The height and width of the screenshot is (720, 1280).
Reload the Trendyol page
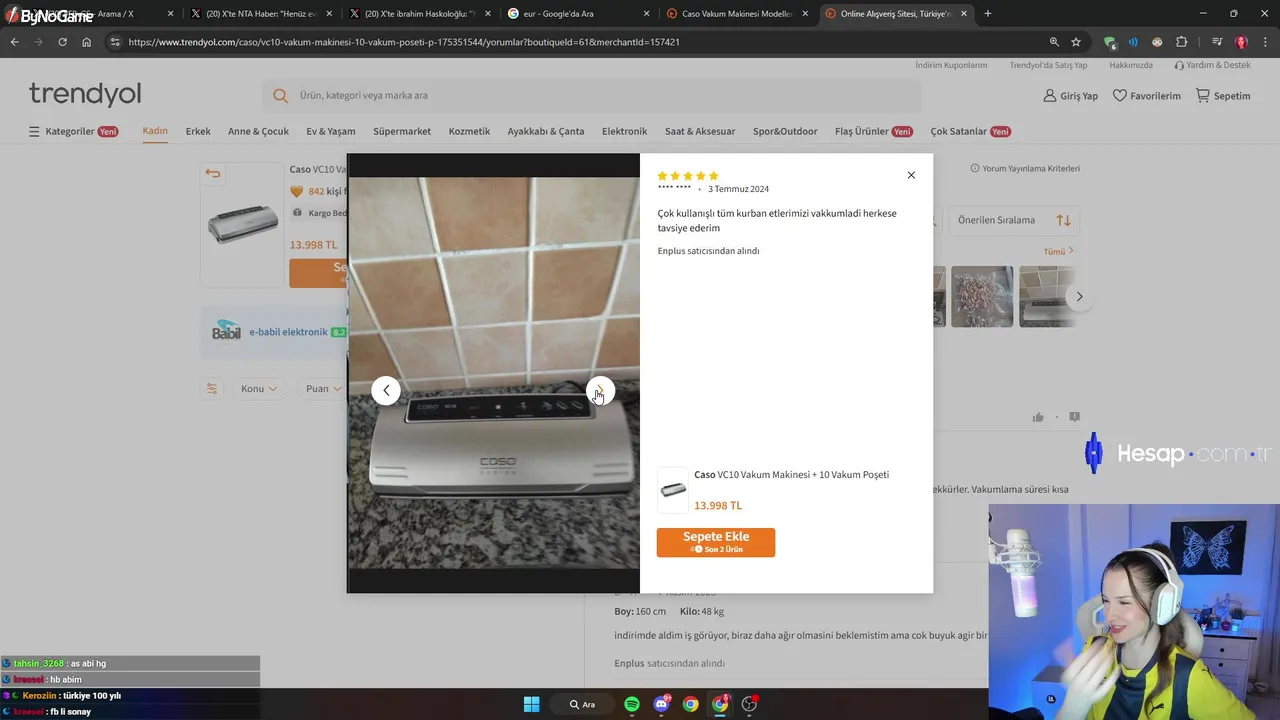pos(62,42)
